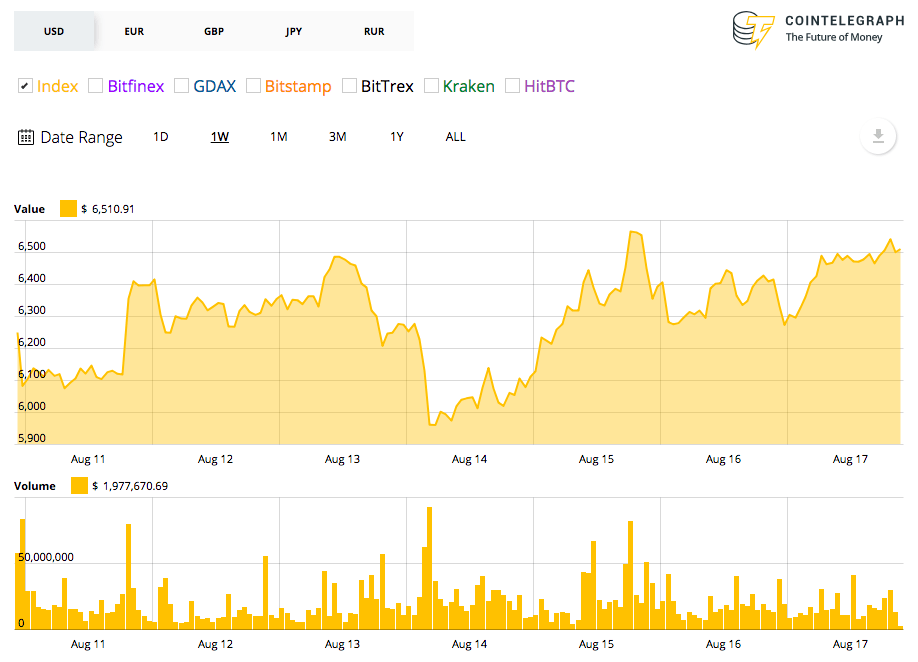Enable the GDAX checkbox
918x662 pixels.
point(181,86)
